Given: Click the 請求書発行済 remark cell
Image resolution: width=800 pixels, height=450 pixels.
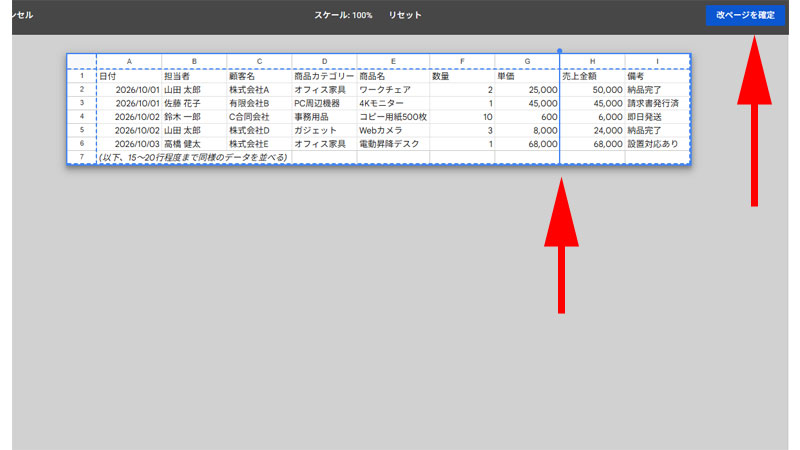Looking at the screenshot, I should [x=657, y=103].
